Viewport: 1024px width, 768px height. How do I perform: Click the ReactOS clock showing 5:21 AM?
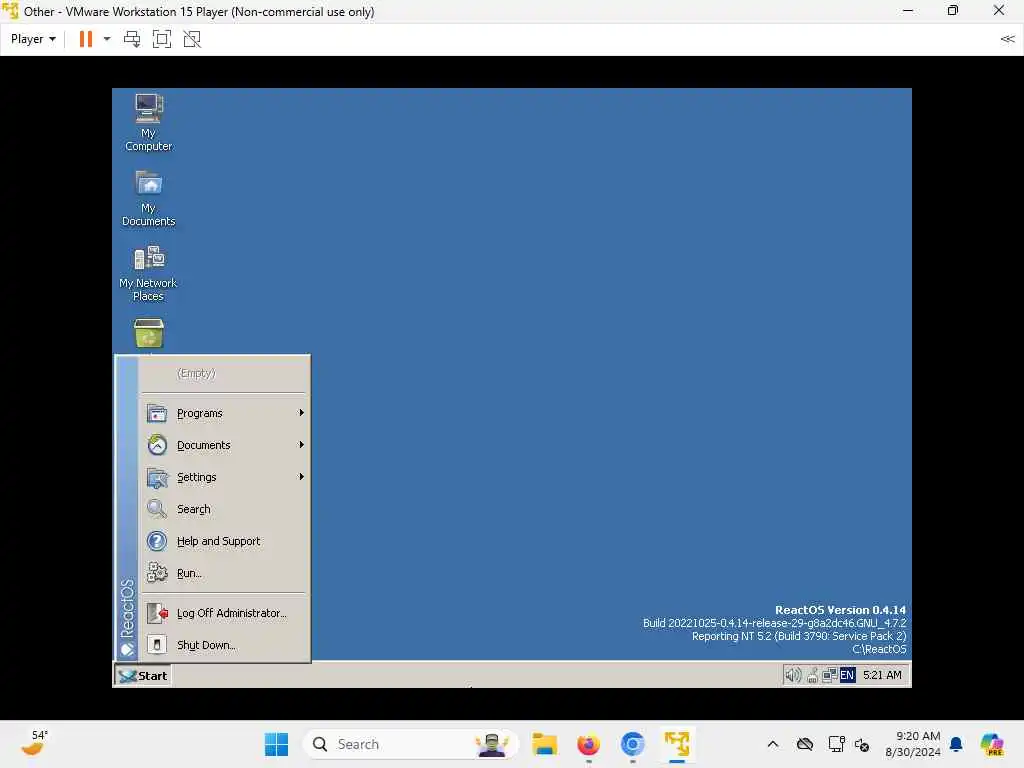(882, 675)
